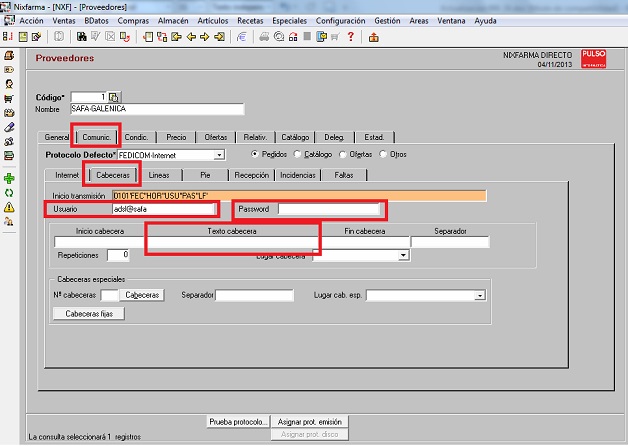
Task: Select the Catálogo radio button
Action: point(297,154)
